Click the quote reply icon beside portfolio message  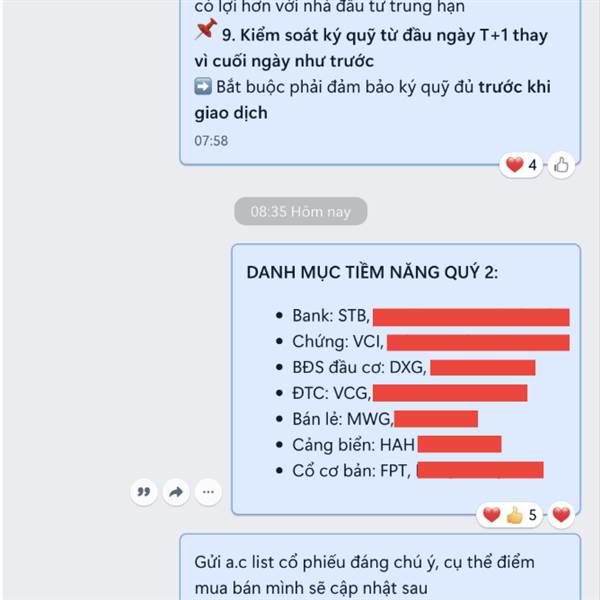[x=143, y=492]
